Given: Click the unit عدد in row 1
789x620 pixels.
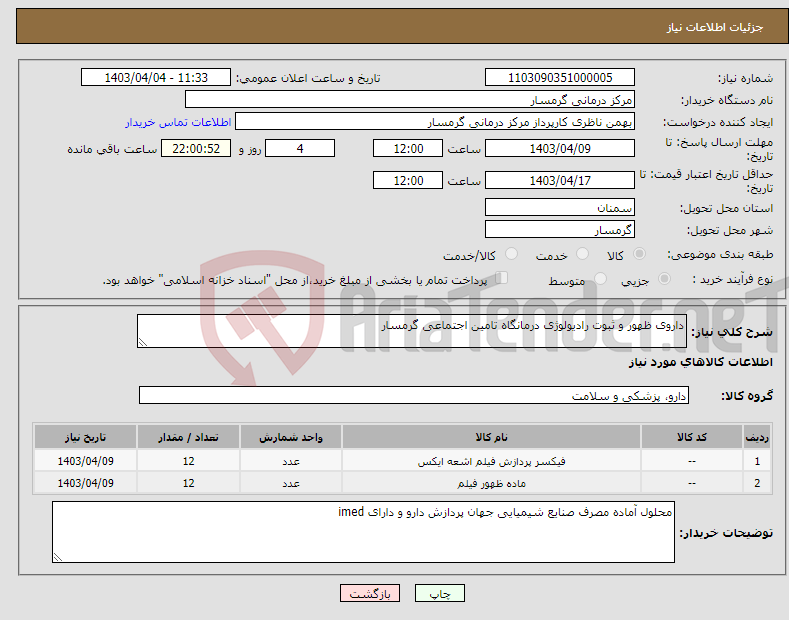Looking at the screenshot, I should (x=291, y=461).
